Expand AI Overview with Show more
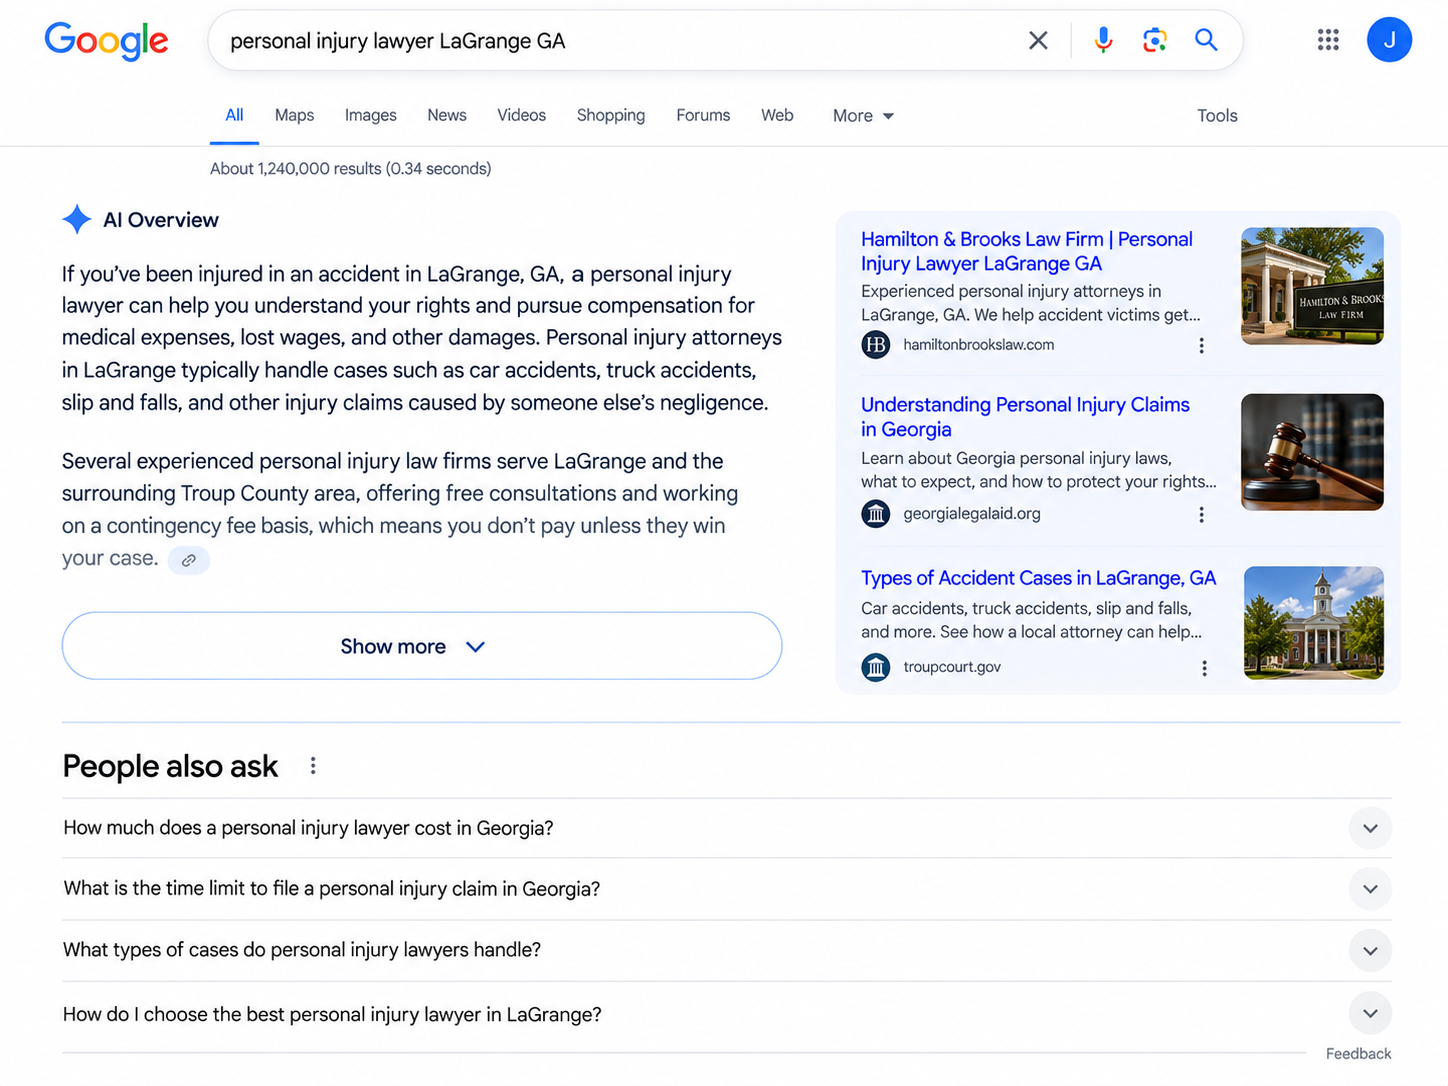Viewport: 1448px width, 1086px height. (422, 646)
